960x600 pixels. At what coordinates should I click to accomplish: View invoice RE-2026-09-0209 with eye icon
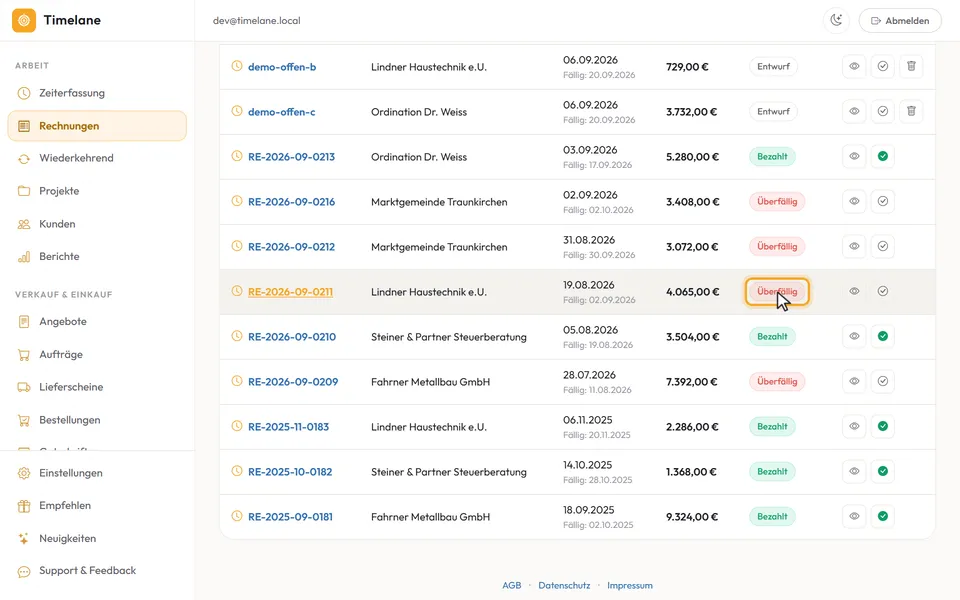tap(854, 381)
